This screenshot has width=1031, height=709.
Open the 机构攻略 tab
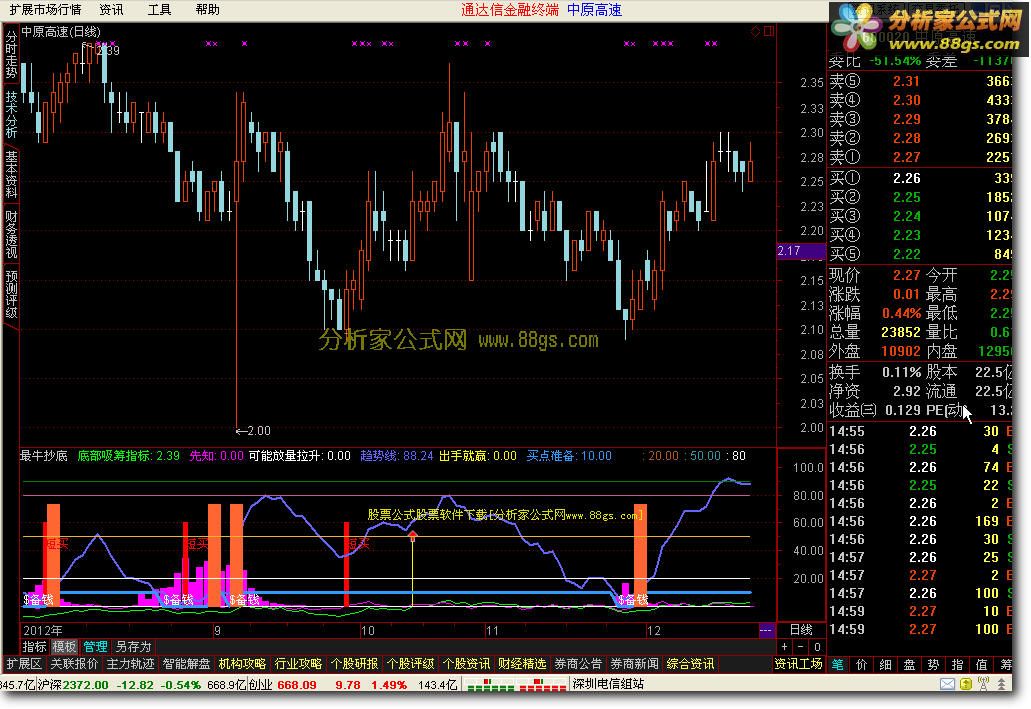[243, 664]
